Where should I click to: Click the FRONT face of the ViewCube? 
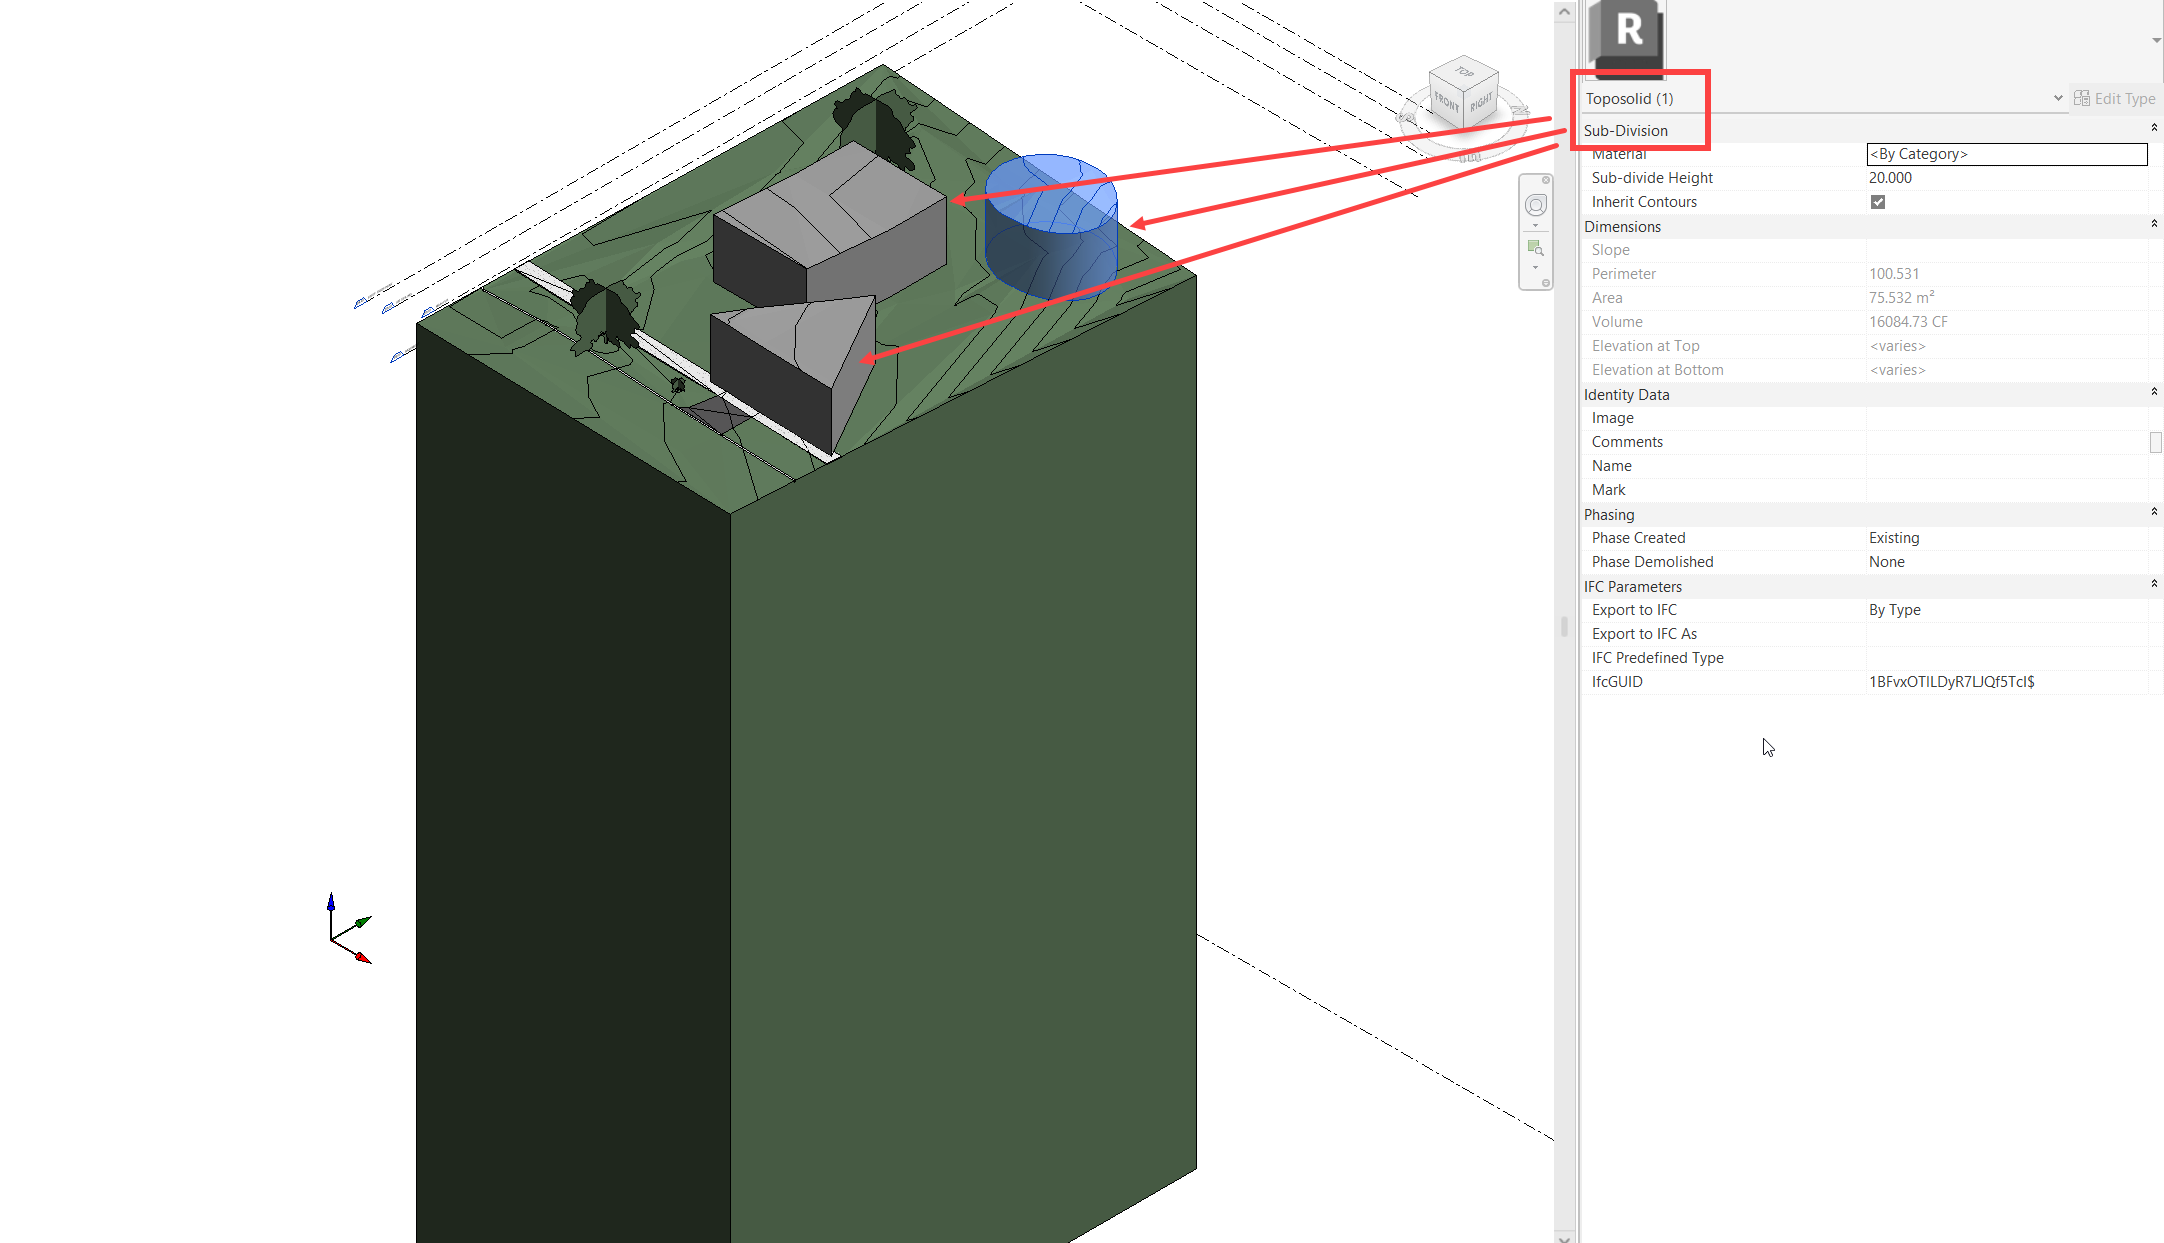(x=1446, y=100)
